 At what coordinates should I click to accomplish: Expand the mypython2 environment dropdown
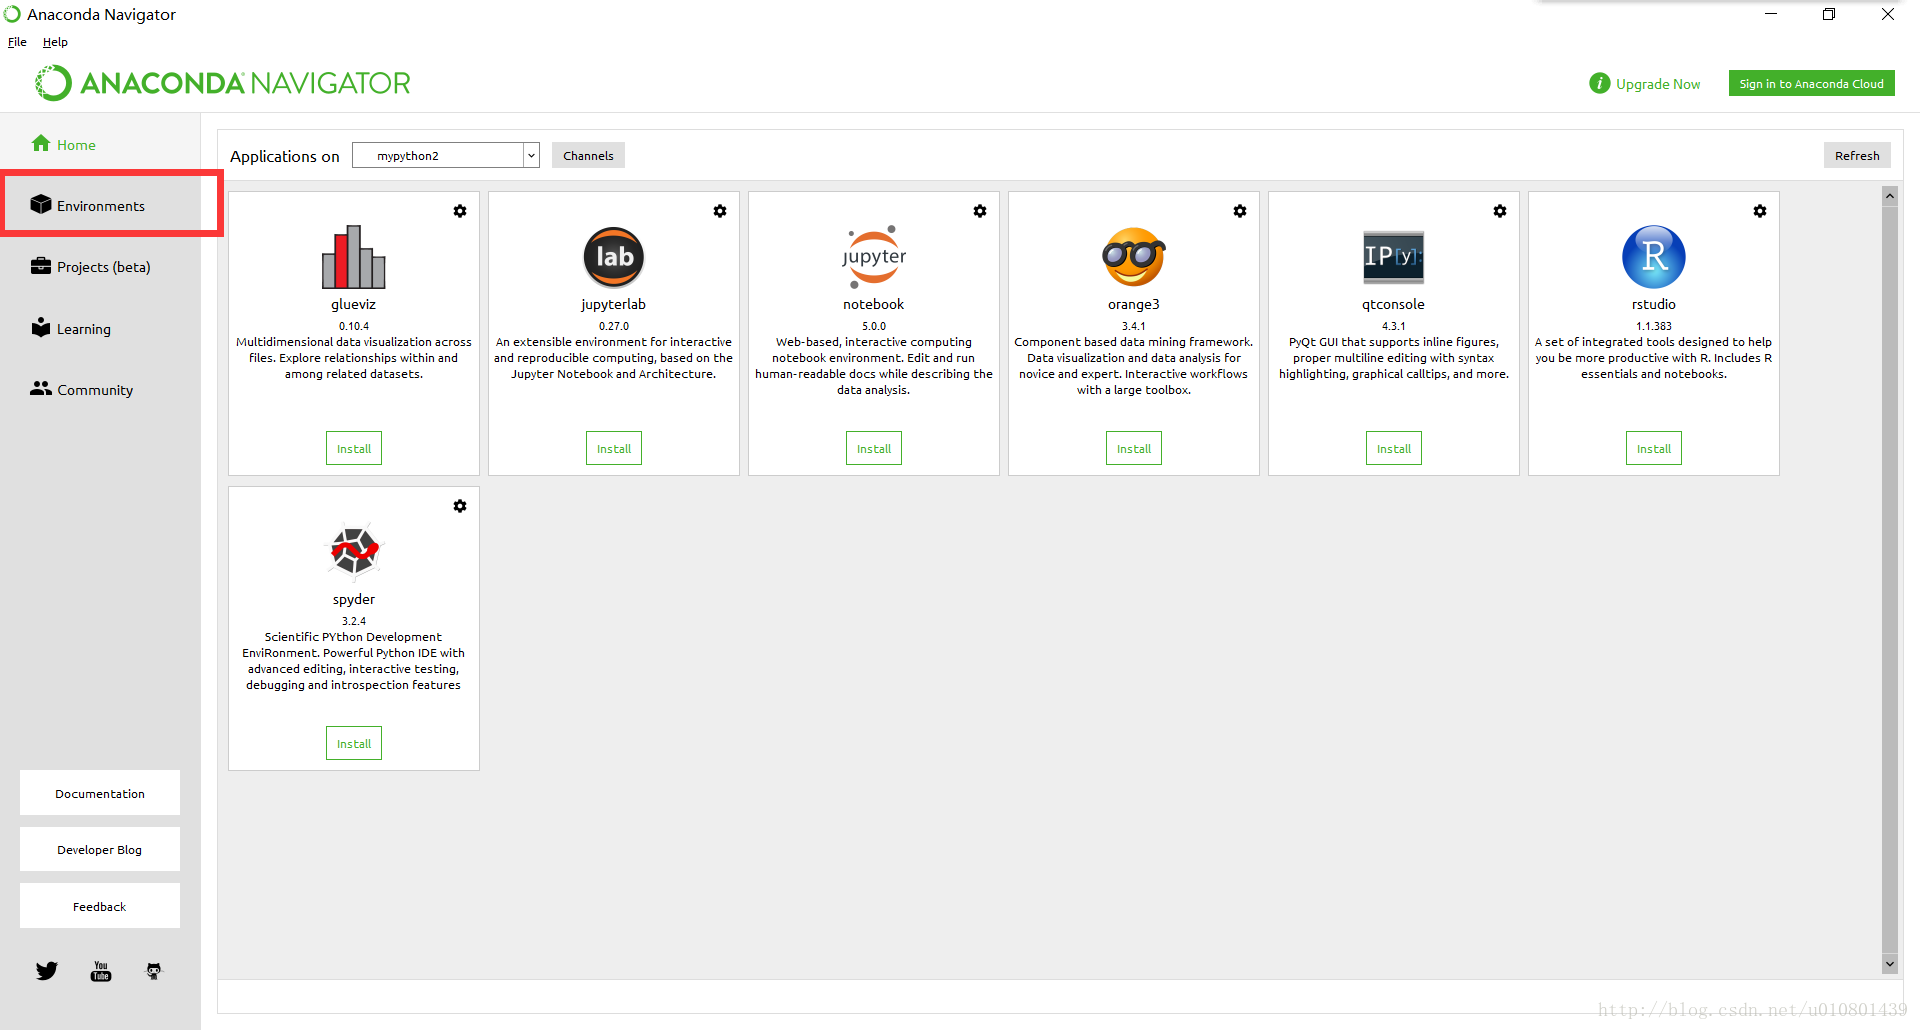point(531,156)
